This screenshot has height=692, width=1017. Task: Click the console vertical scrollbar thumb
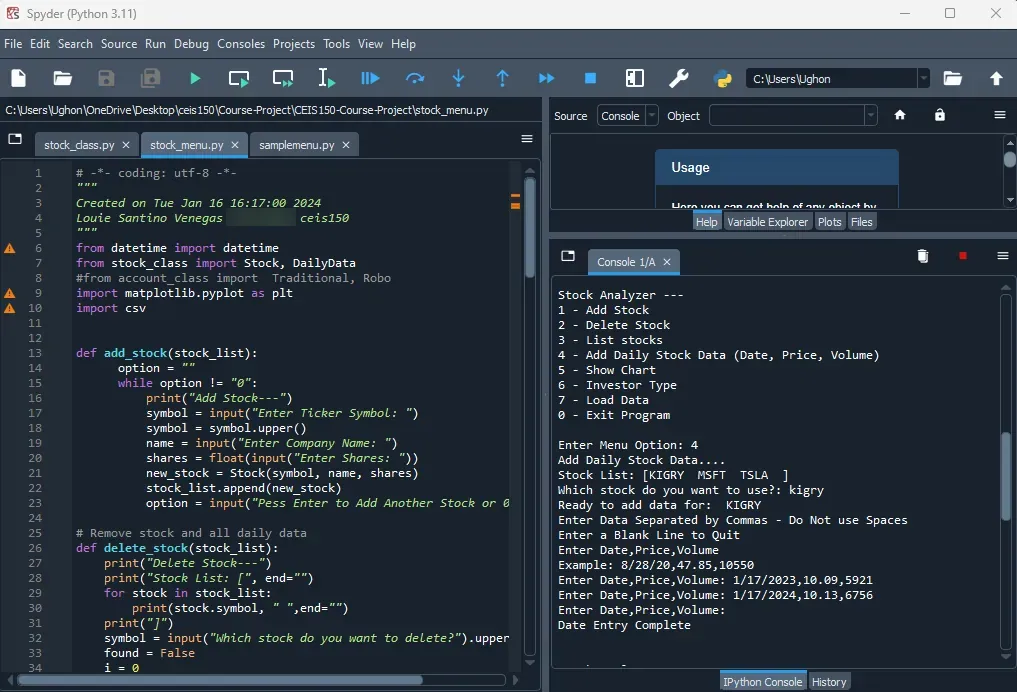point(1006,475)
